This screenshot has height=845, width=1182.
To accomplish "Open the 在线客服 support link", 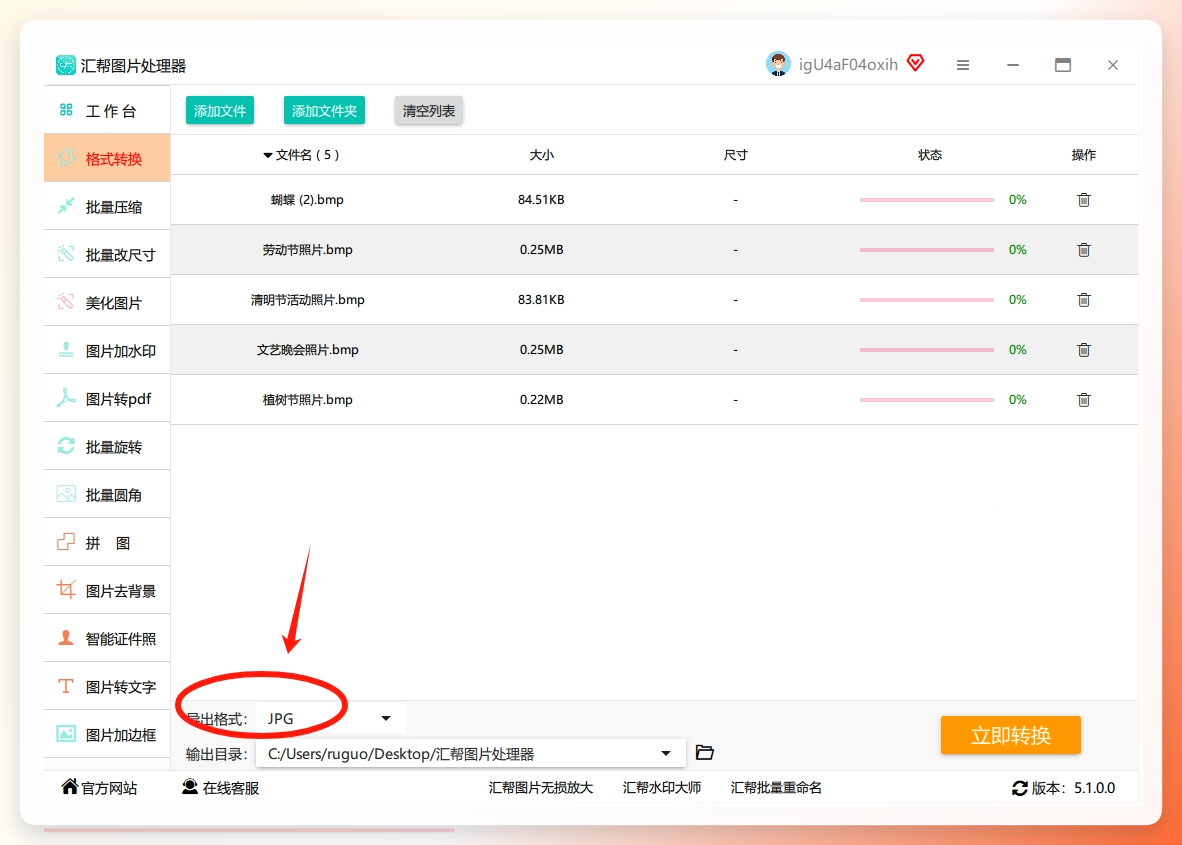I will (221, 788).
